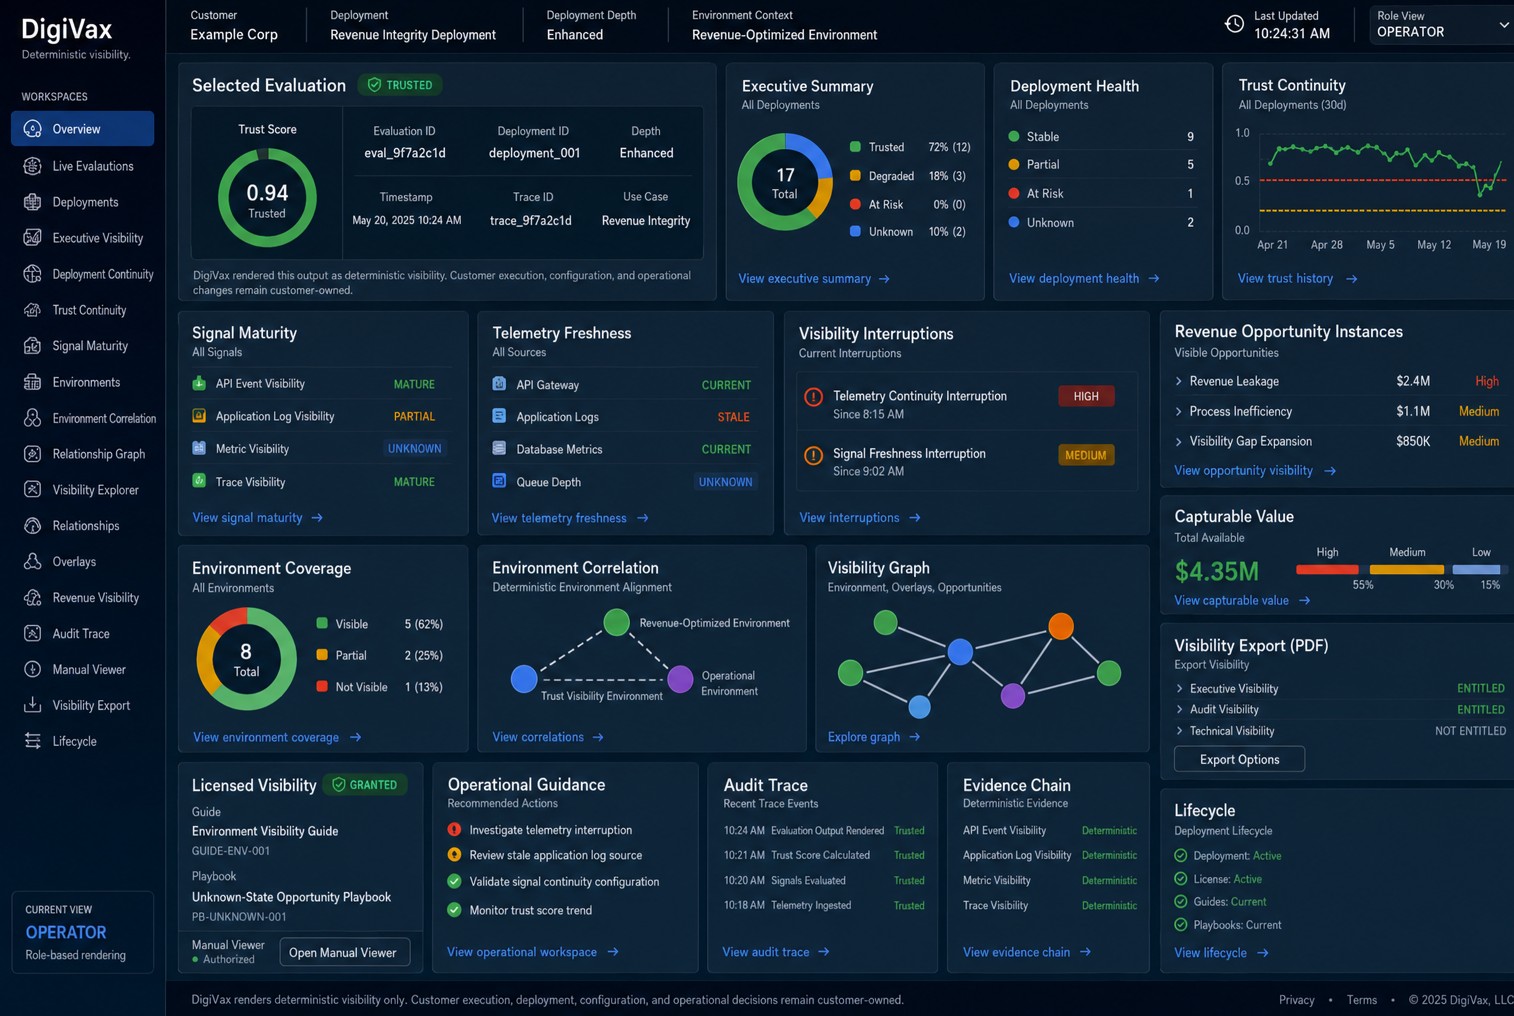1514x1016 pixels.
Task: Click the Executive Visibility sidebar icon
Action: tap(33, 238)
